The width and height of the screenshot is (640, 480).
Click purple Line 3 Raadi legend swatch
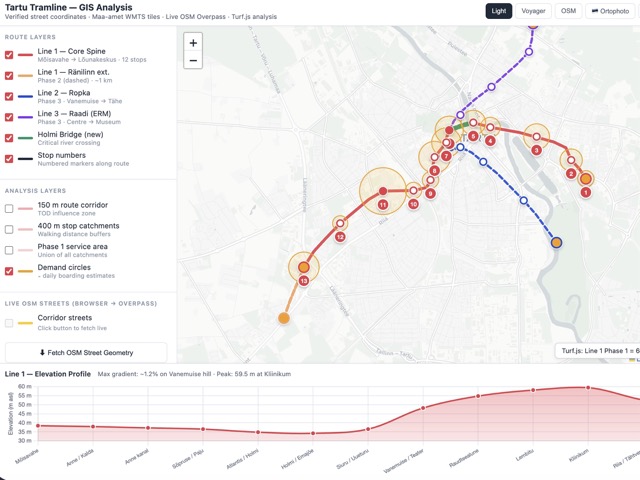pos(25,118)
